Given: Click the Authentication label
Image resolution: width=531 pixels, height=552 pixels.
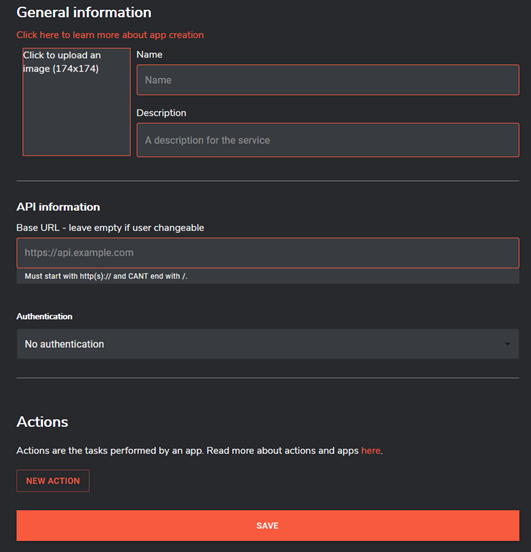Looking at the screenshot, I should (x=44, y=316).
